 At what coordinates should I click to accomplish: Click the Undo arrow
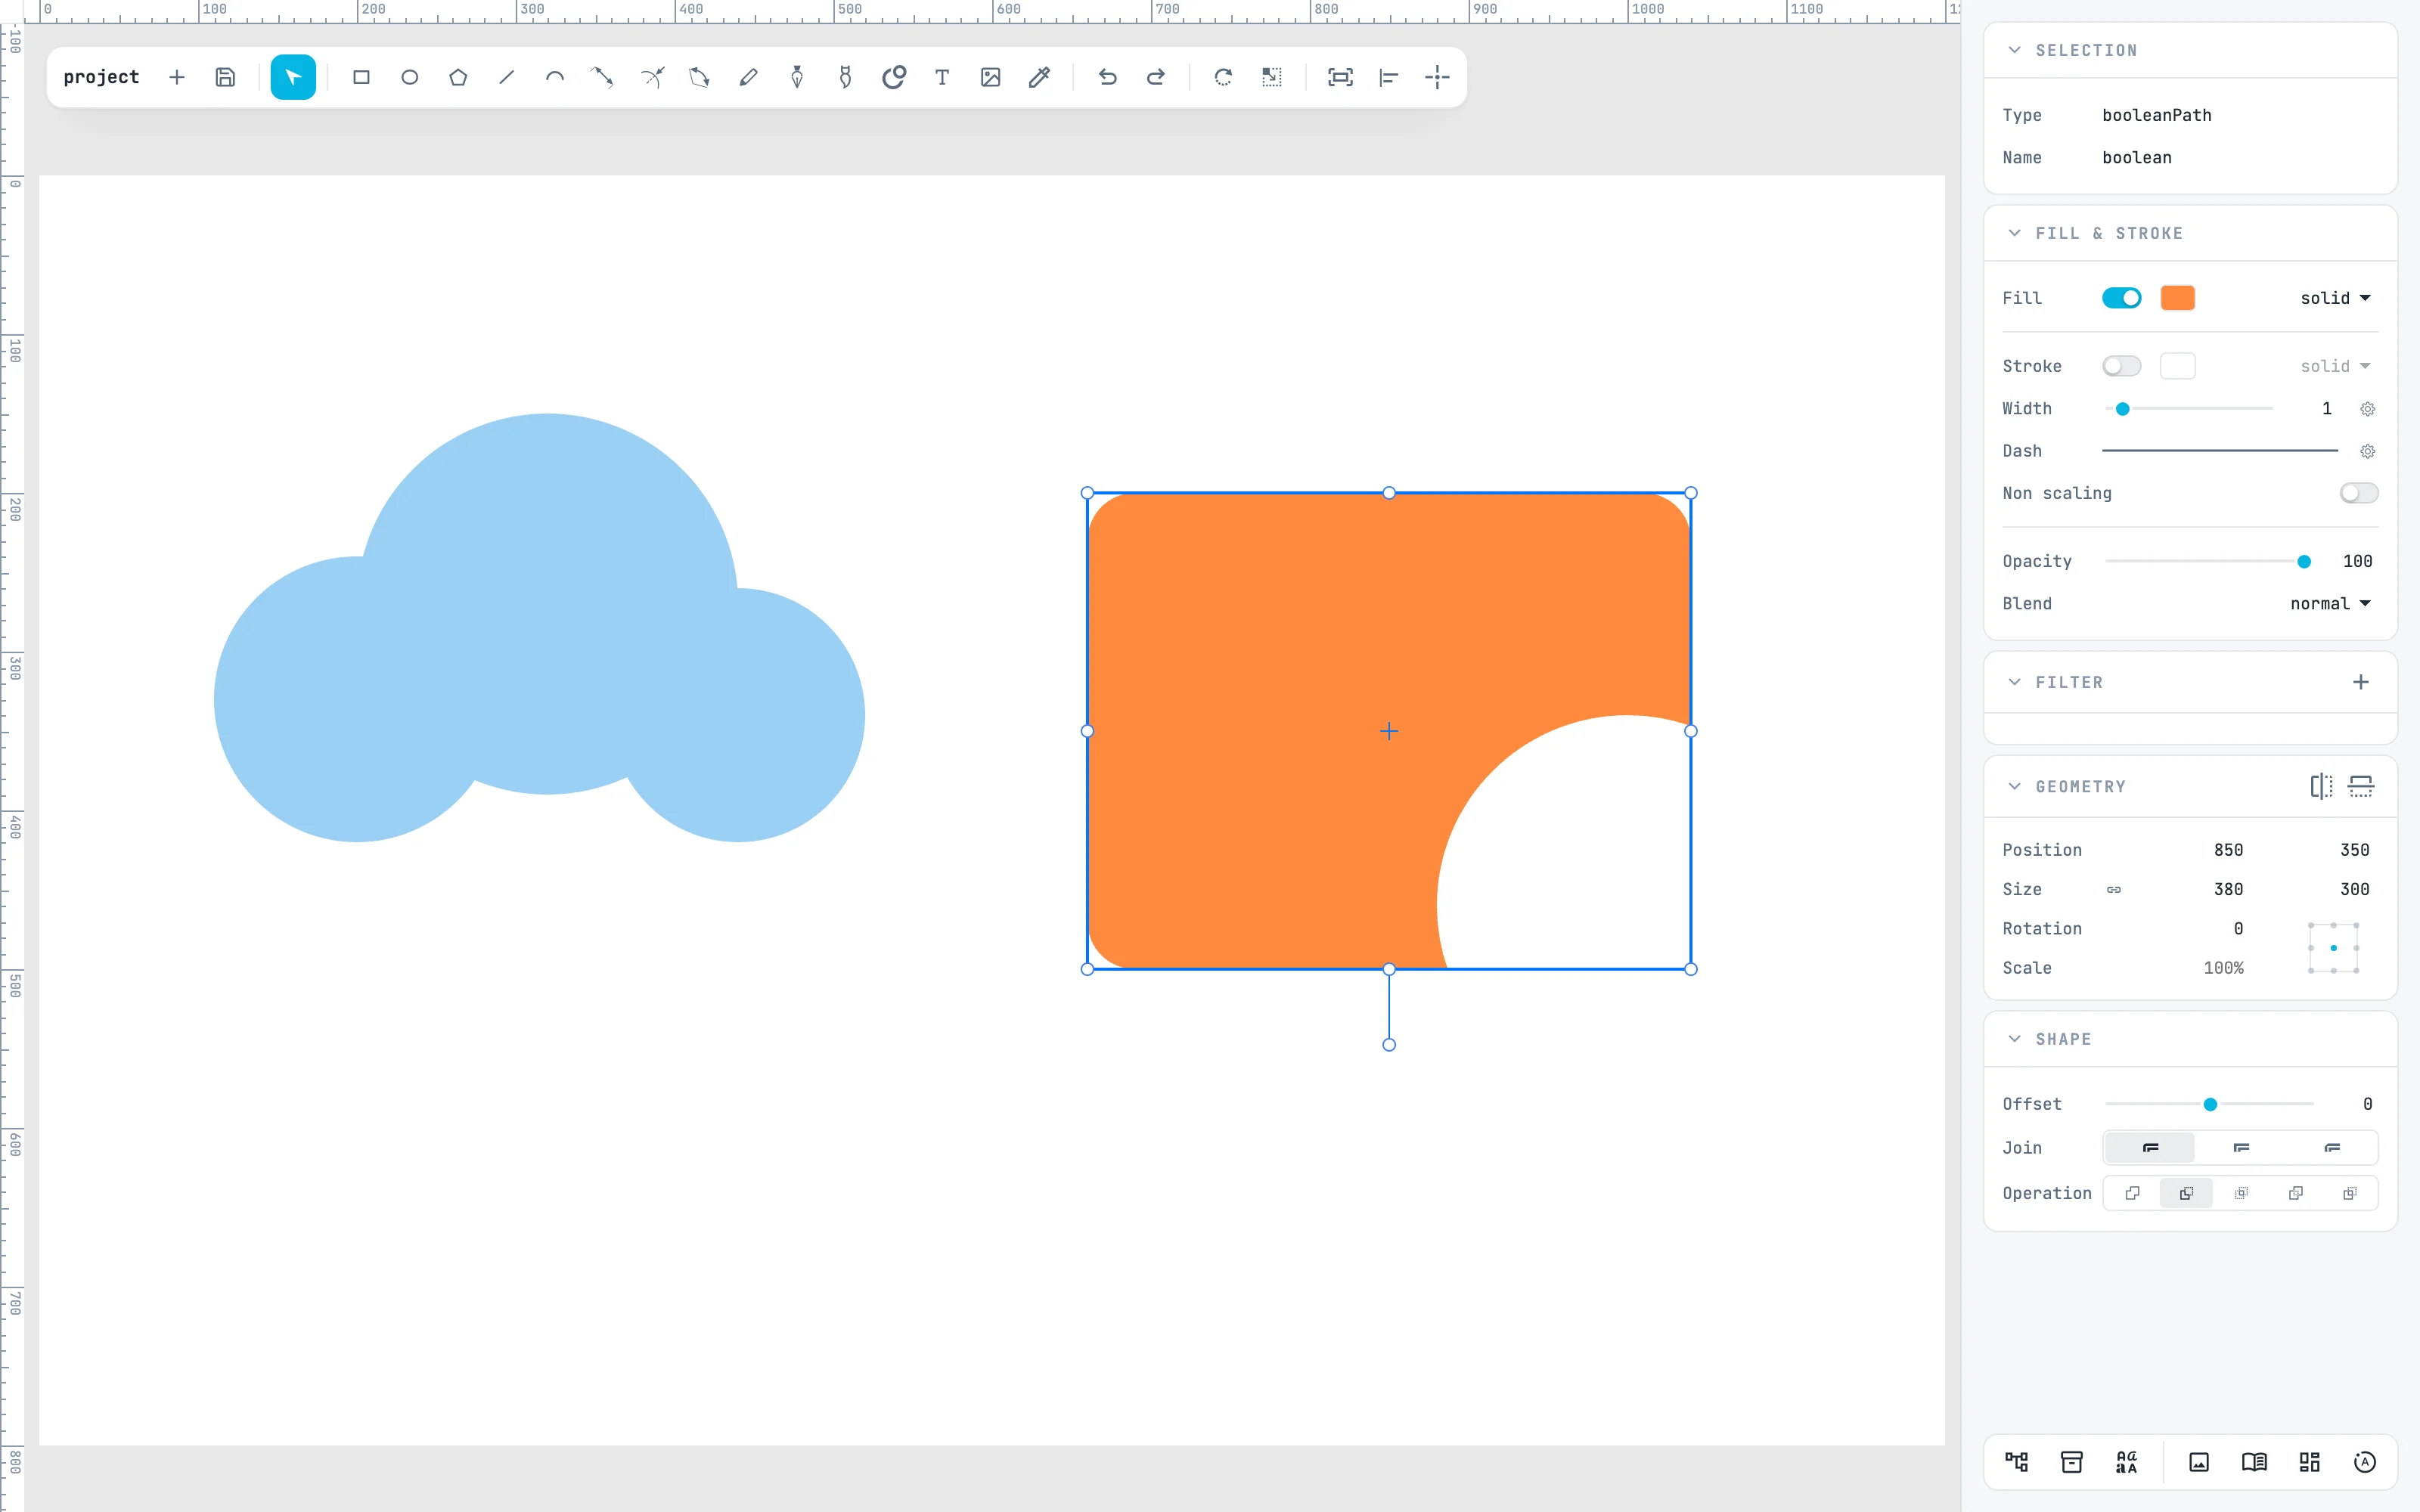pyautogui.click(x=1107, y=77)
